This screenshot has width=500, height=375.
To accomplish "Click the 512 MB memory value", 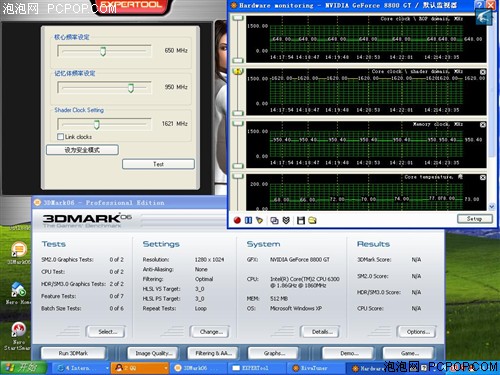I will 279,298.
